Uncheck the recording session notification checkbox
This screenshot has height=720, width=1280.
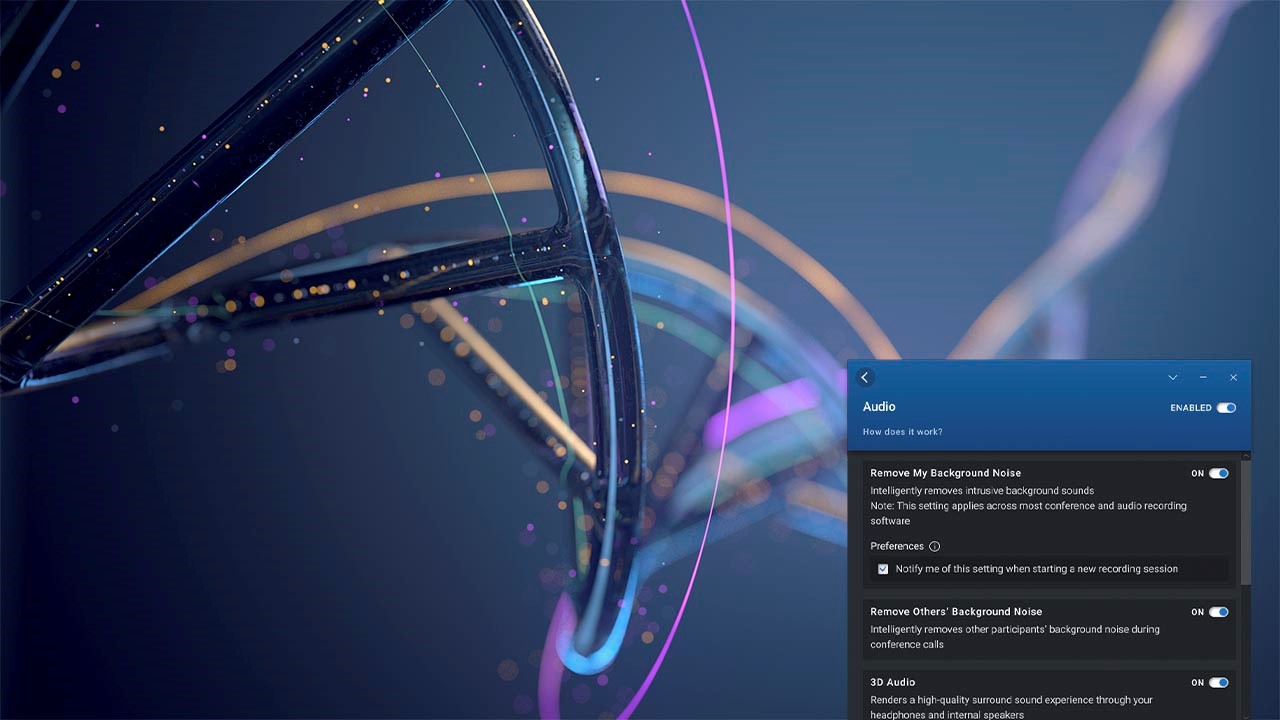tap(883, 569)
